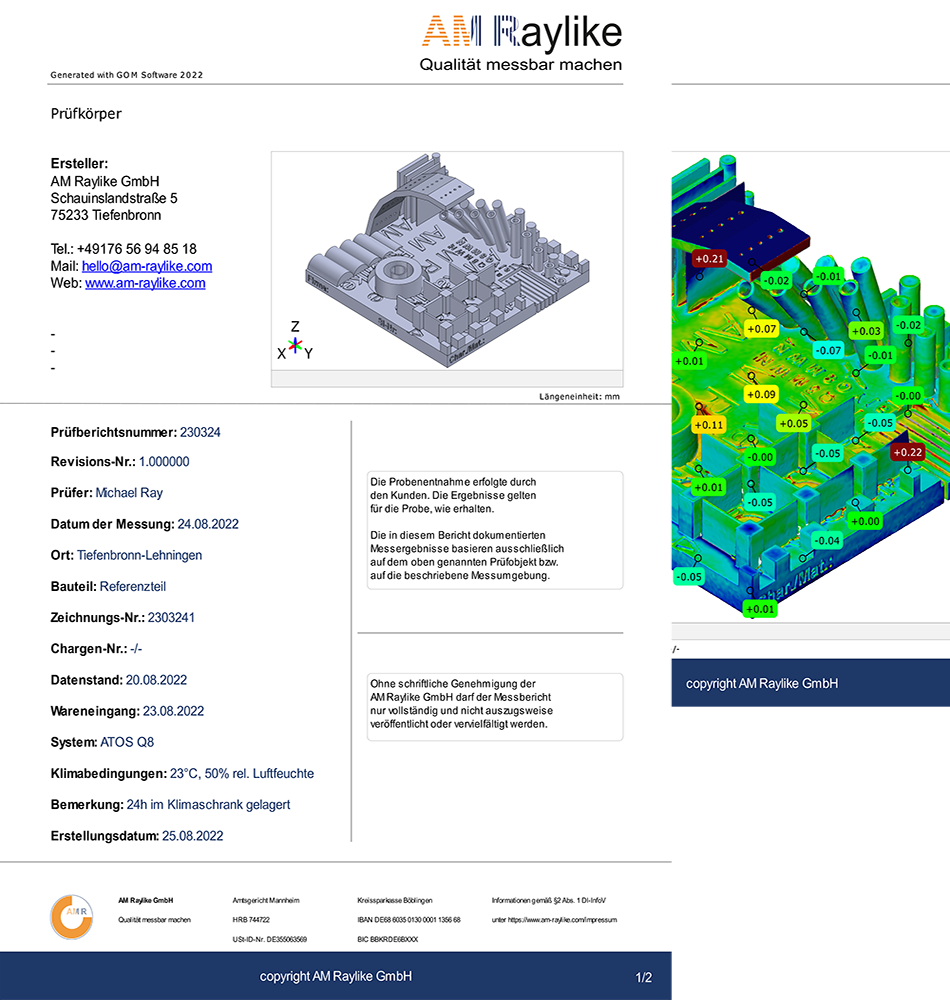Image resolution: width=950 pixels, height=1000 pixels.
Task: Click the Klimabedingungen value 23°C, 50%
Action: pyautogui.click(x=242, y=774)
